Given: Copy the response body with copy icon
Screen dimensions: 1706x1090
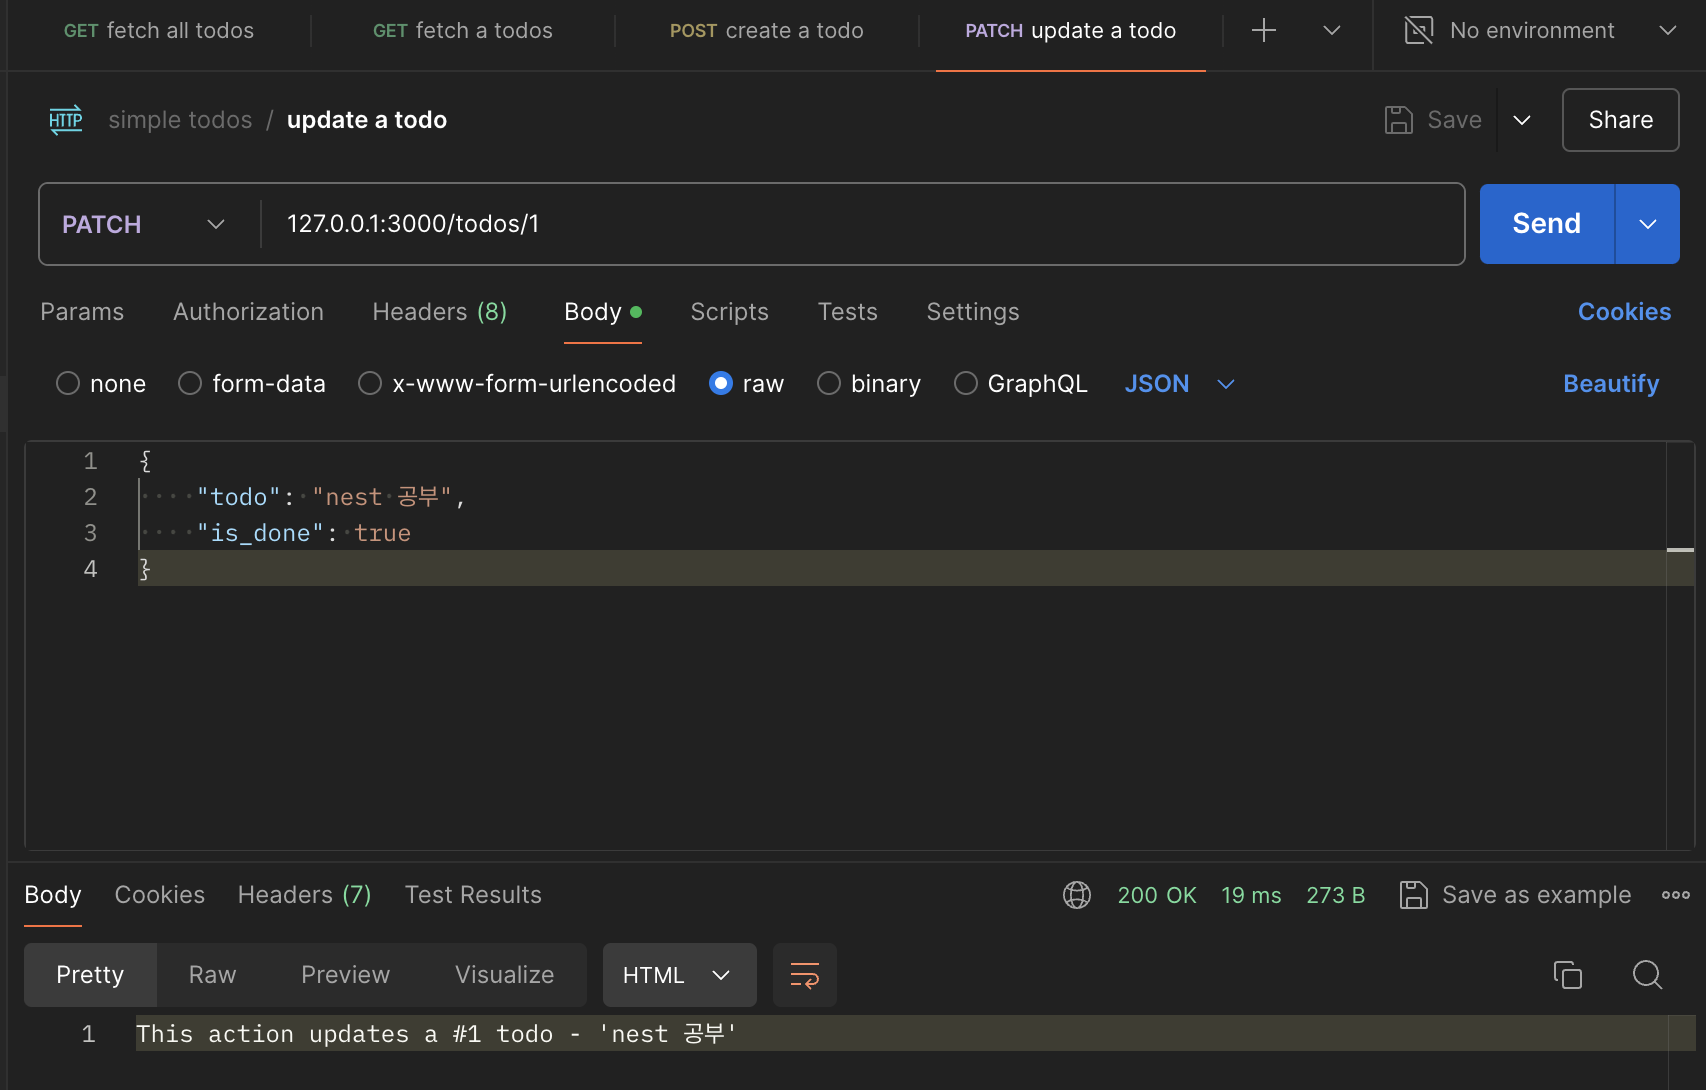Looking at the screenshot, I should [x=1567, y=974].
